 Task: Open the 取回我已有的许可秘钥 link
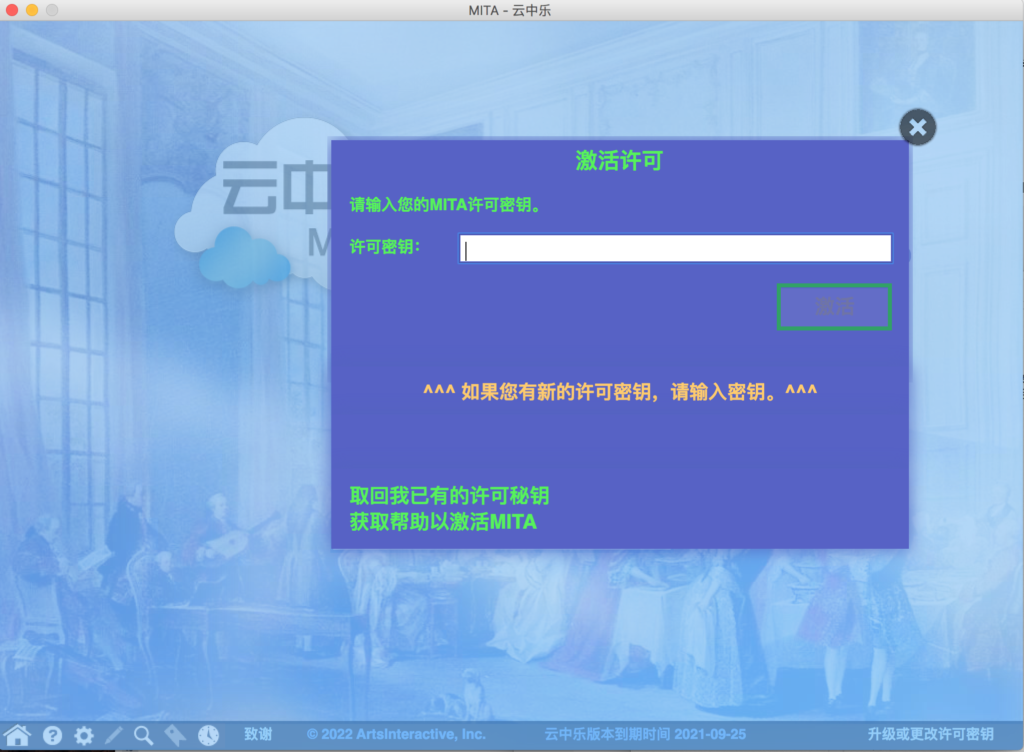pos(449,496)
